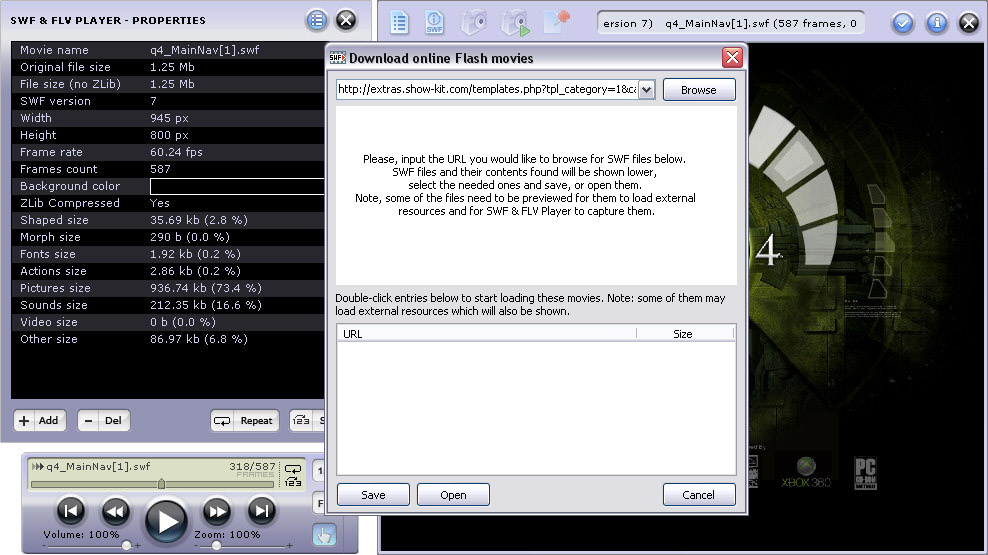The height and width of the screenshot is (555, 988).
Task: Open the SWF info icon in toolbar
Action: click(x=434, y=23)
